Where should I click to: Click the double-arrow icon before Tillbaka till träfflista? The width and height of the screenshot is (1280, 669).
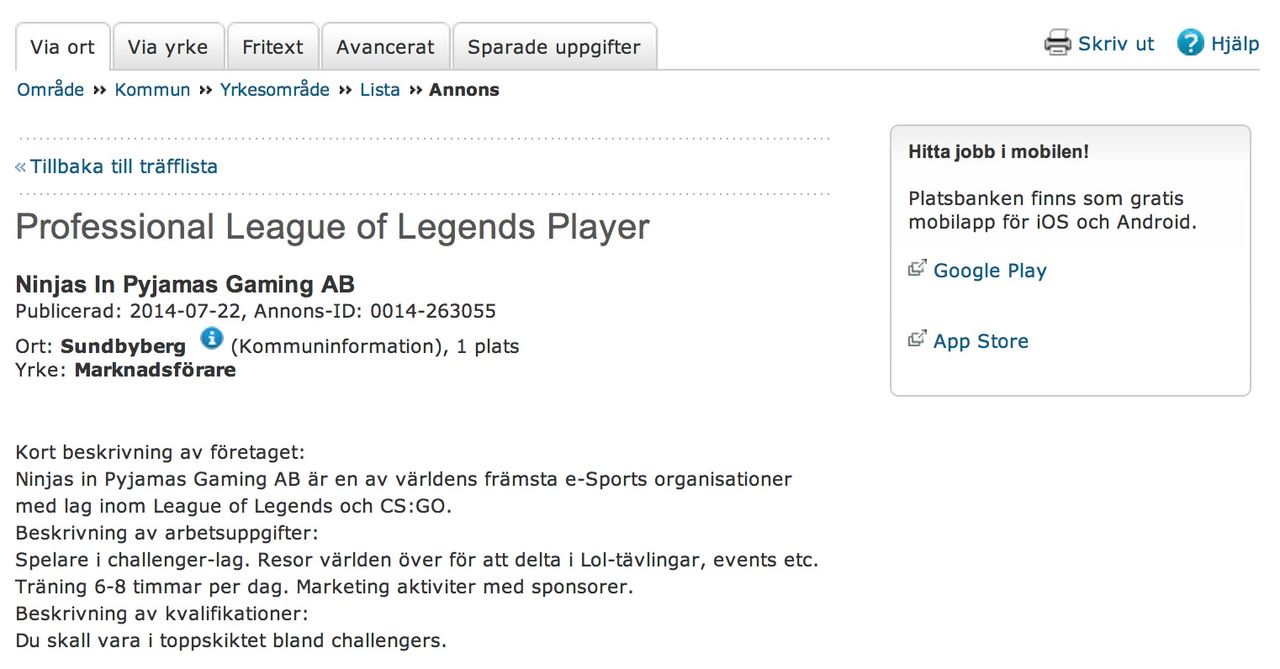(21, 167)
